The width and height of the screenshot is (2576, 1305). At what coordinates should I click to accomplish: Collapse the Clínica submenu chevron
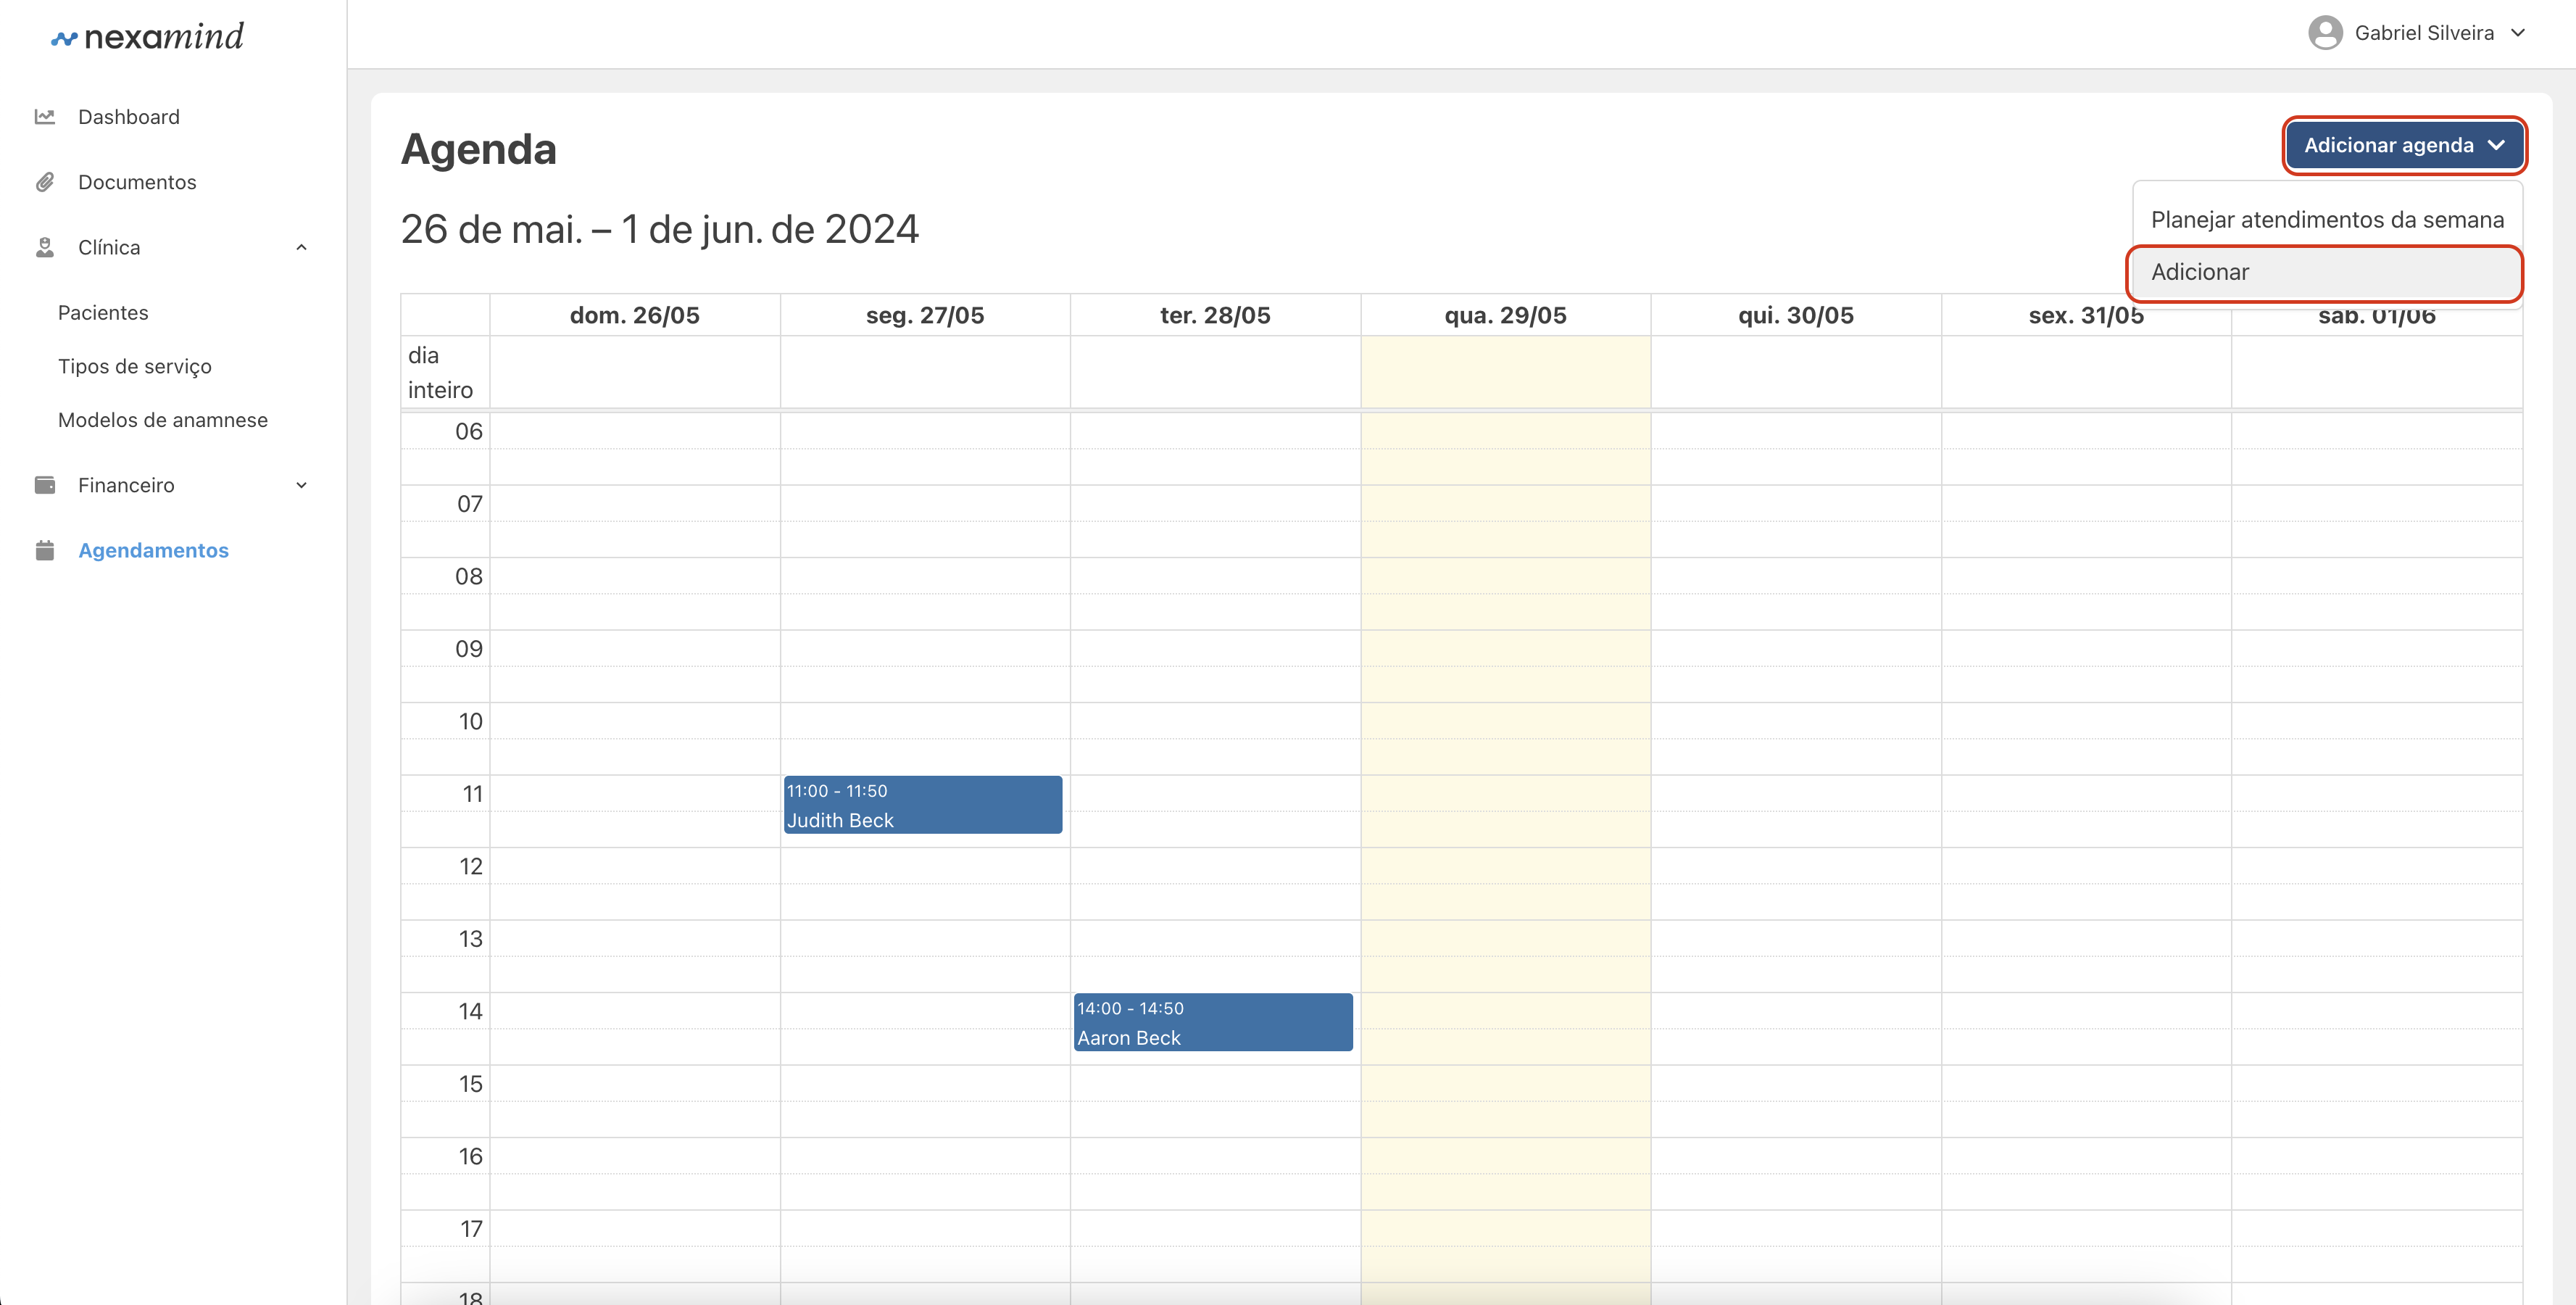(x=301, y=247)
